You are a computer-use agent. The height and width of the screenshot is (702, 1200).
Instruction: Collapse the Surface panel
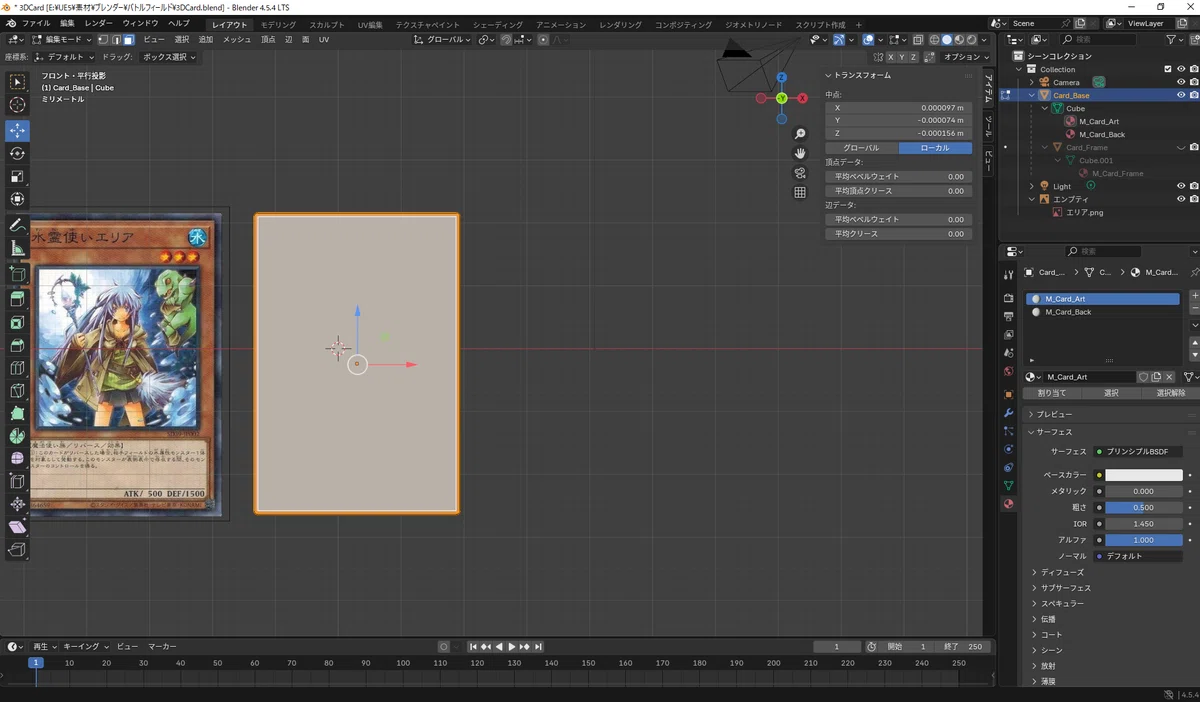[x=1054, y=432]
